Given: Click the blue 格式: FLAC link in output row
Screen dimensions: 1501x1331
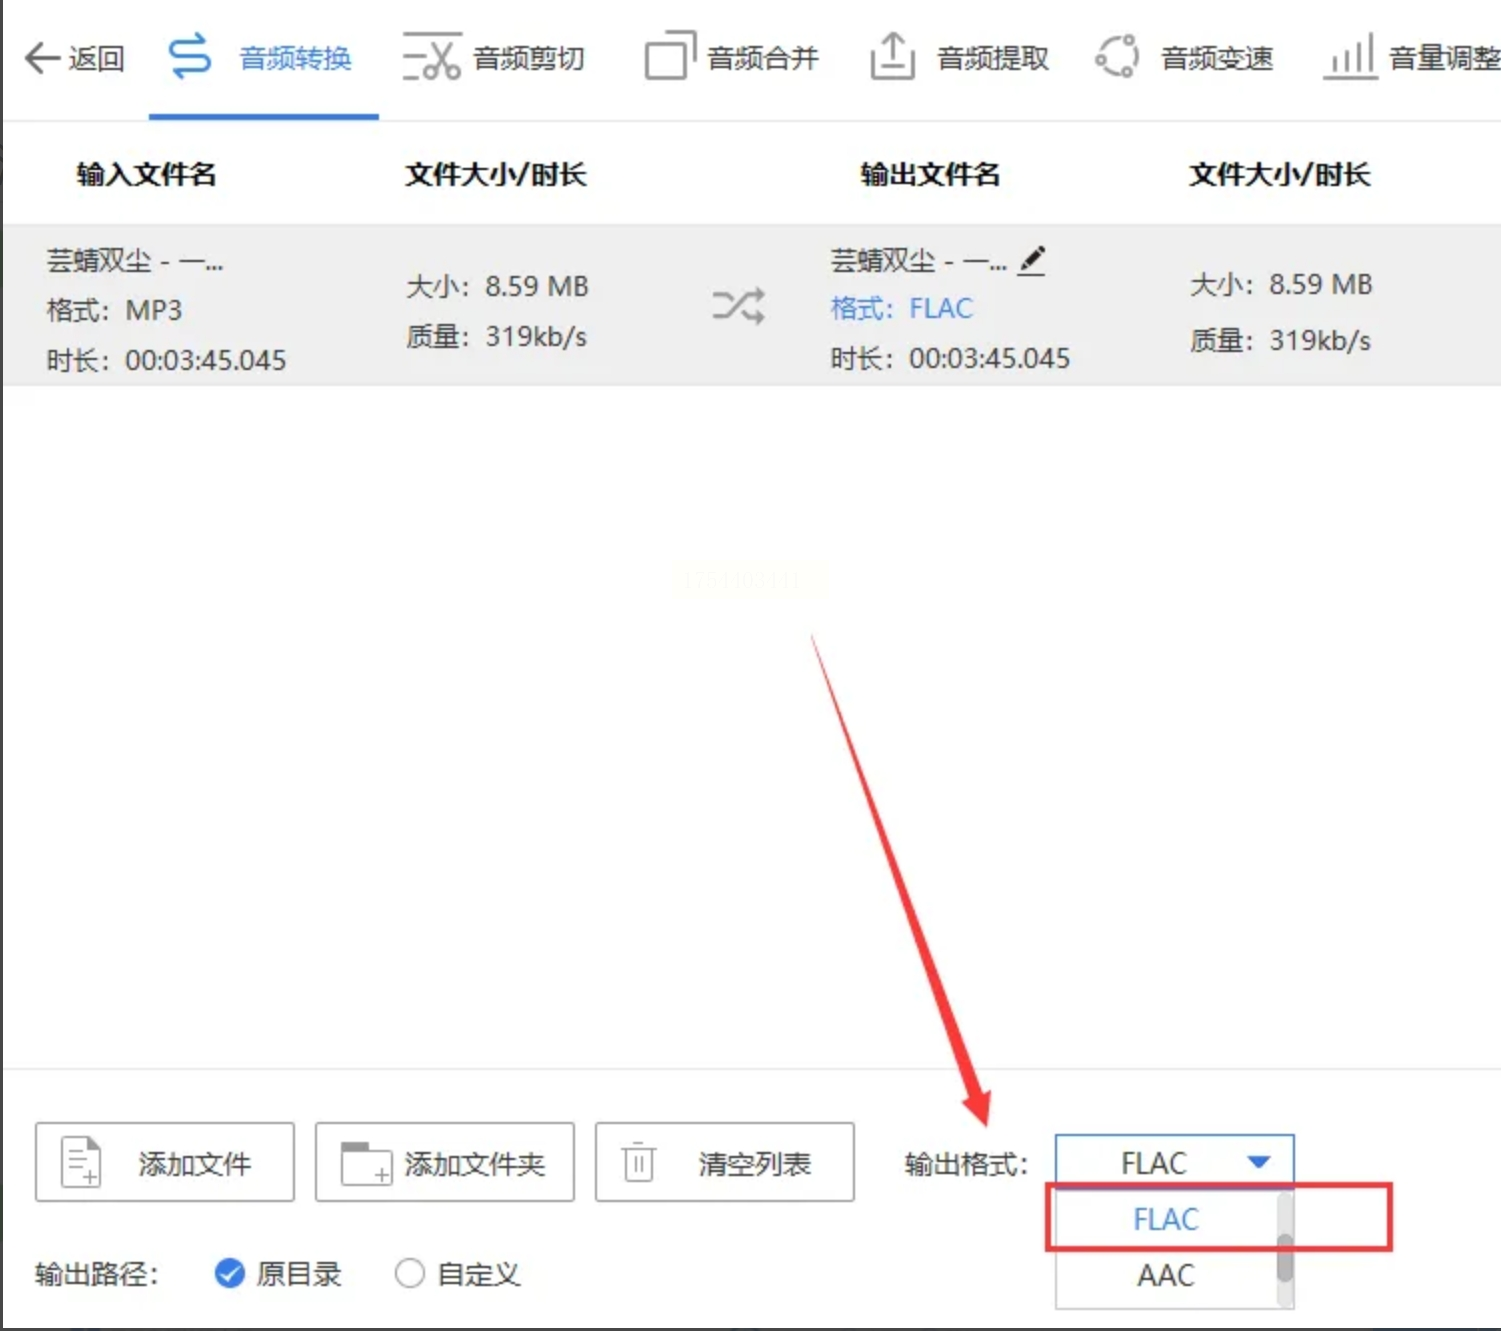Looking at the screenshot, I should tap(902, 308).
